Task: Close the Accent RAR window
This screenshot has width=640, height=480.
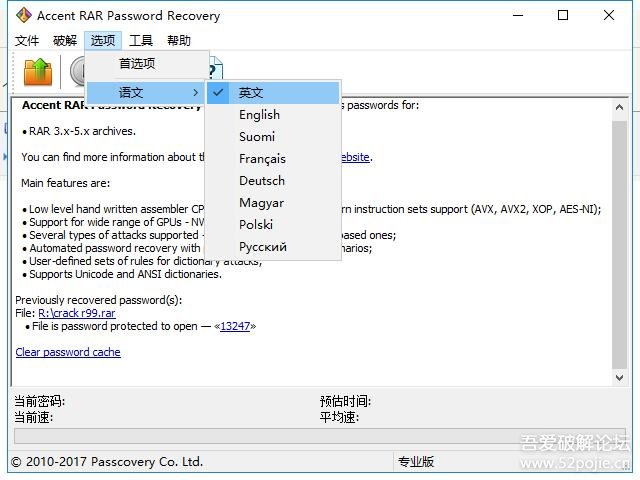Action: coord(609,16)
